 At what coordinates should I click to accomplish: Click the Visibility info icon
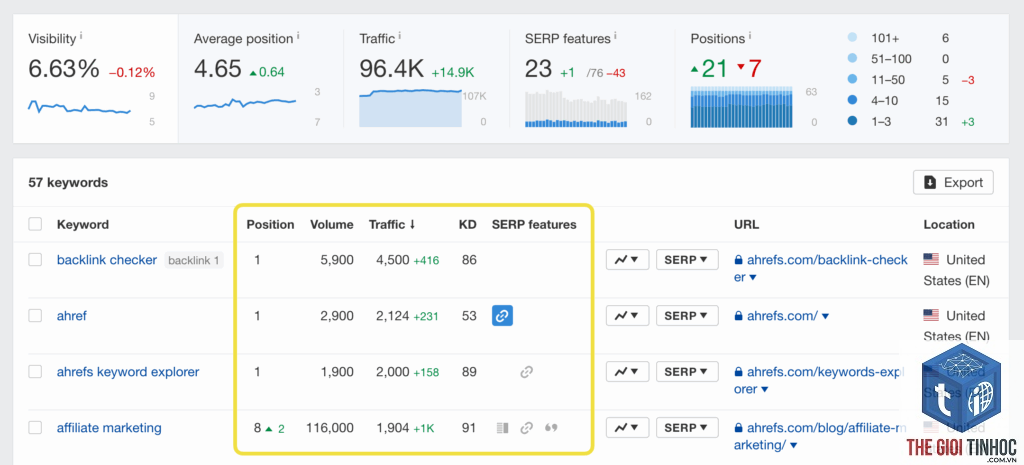(x=81, y=36)
